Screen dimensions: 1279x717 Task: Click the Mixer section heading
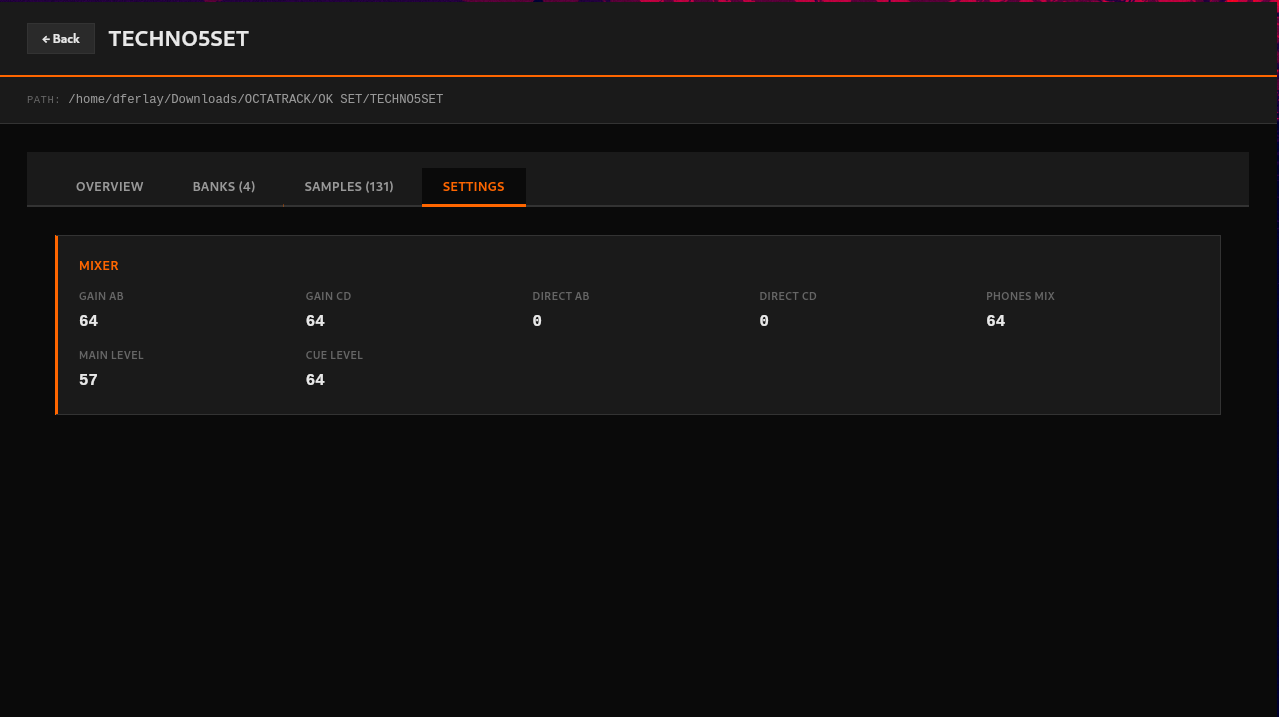99,266
